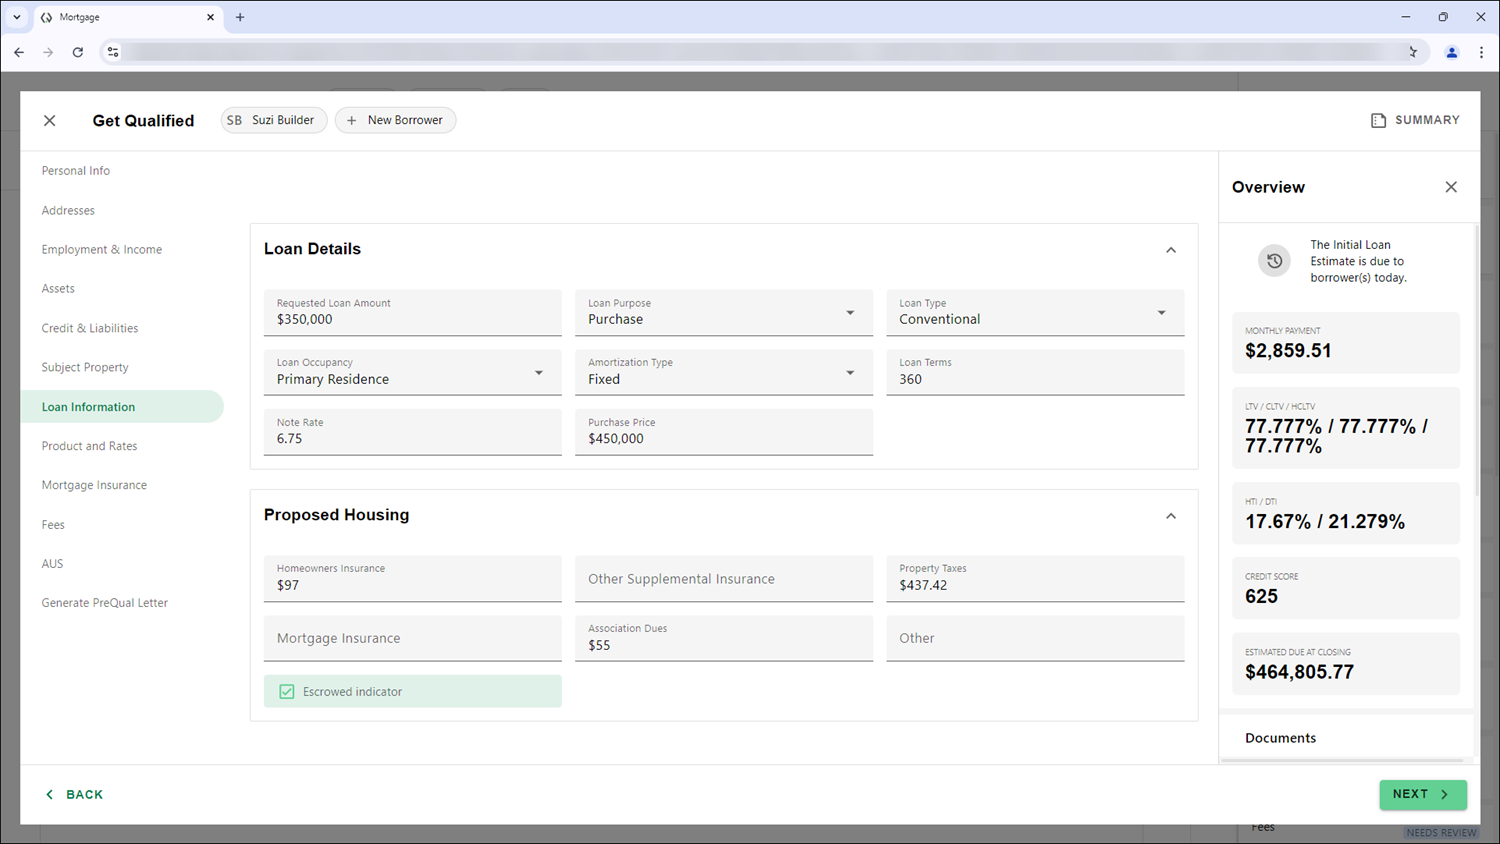Edit the Association Dues field
This screenshot has width=1500, height=844.
pyautogui.click(x=724, y=638)
